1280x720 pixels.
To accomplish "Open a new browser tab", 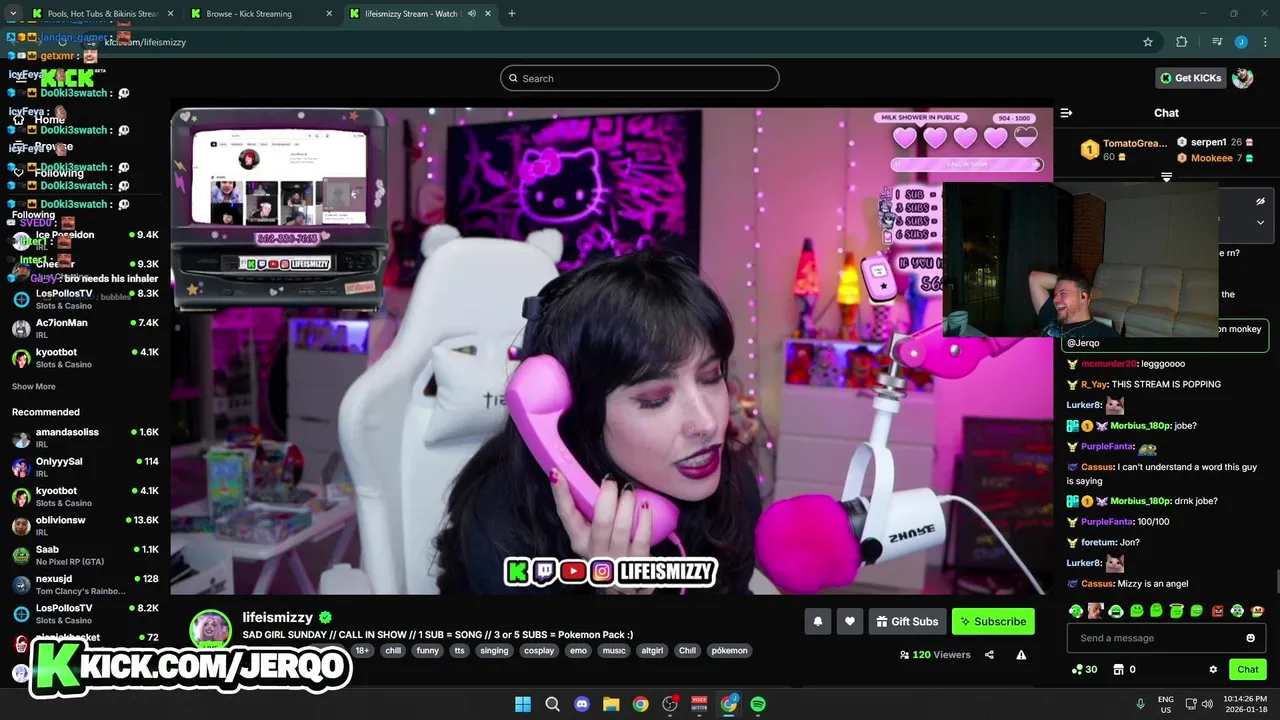I will coord(512,14).
